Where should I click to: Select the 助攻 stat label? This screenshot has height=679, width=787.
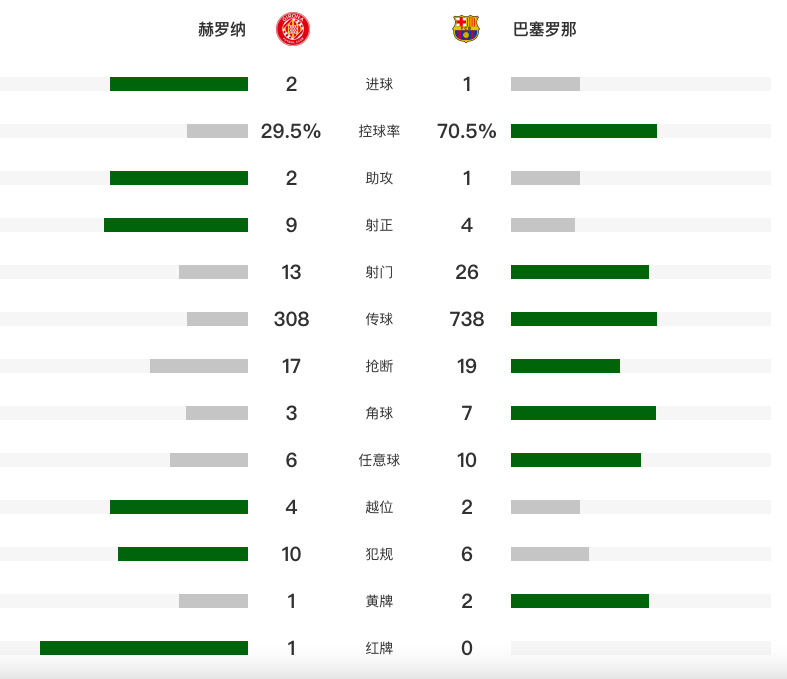[x=379, y=178]
